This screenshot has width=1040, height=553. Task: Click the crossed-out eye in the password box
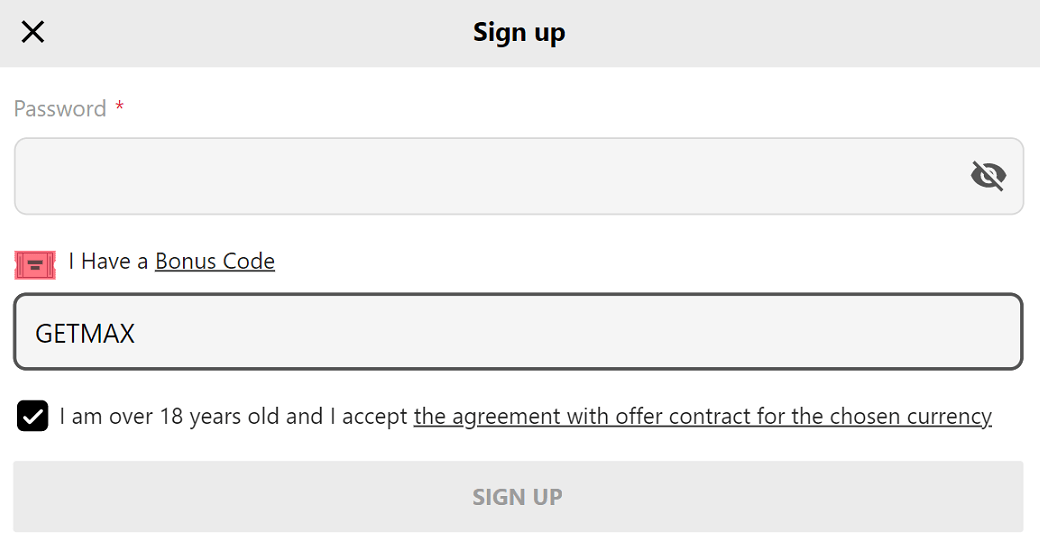pyautogui.click(x=988, y=176)
